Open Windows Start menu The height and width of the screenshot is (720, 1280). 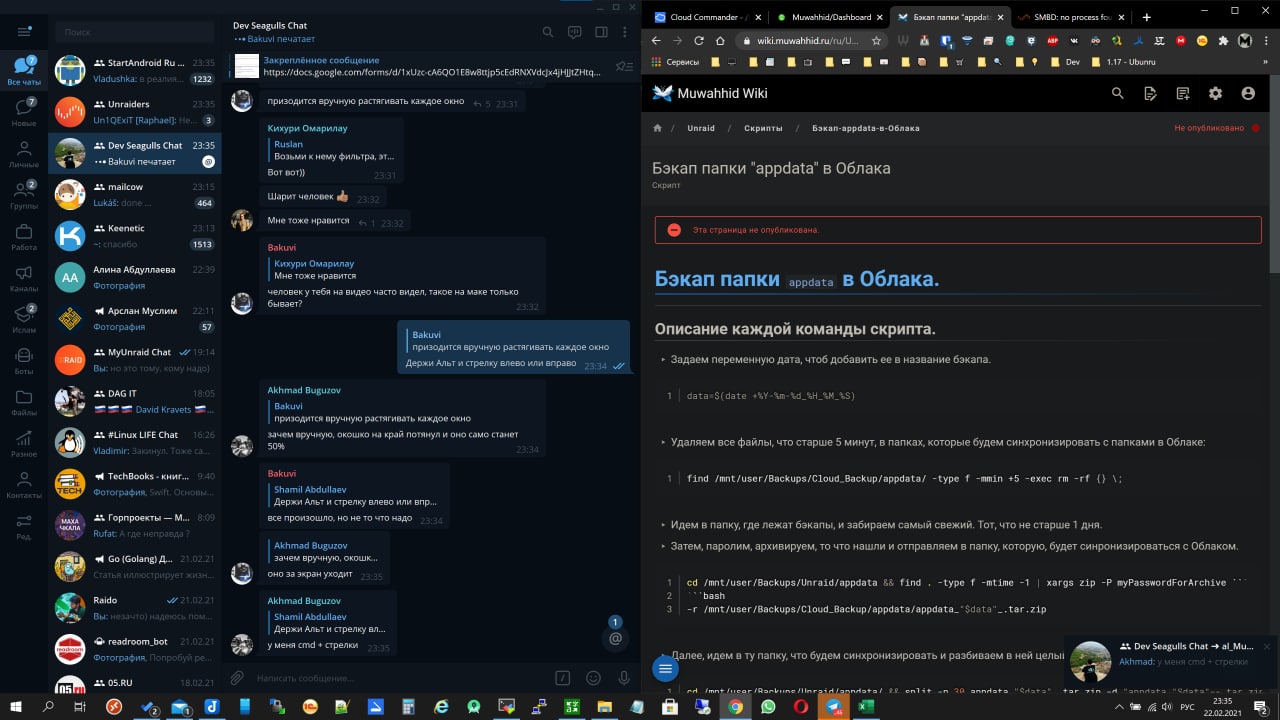[x=16, y=706]
